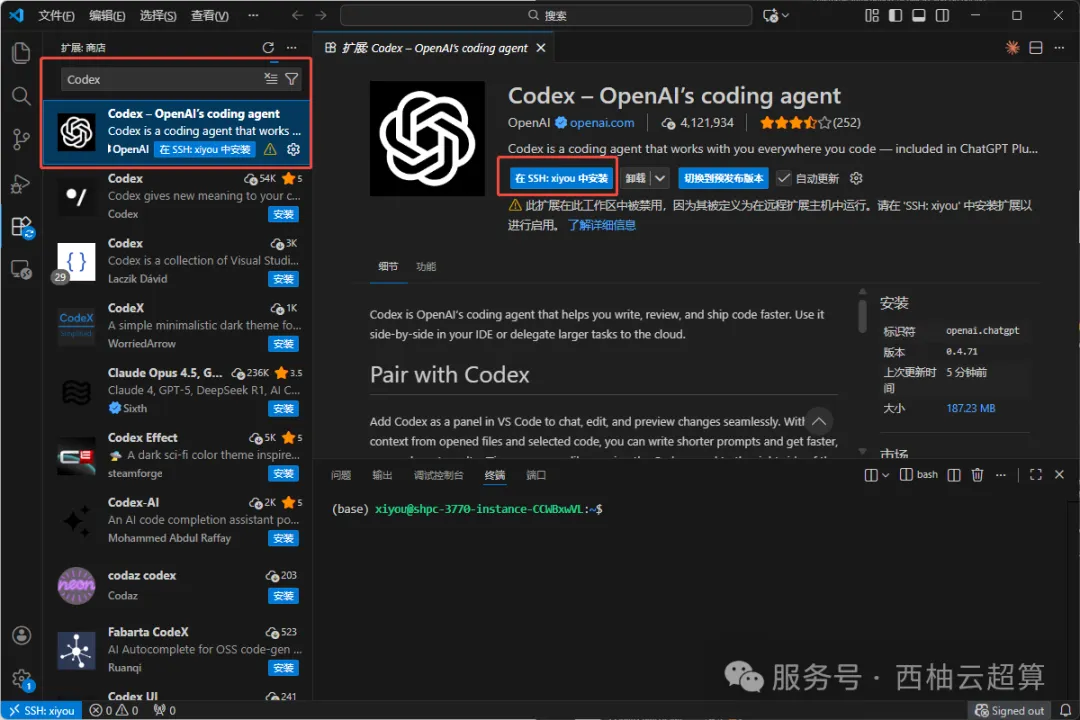Open the Ports panel tab
This screenshot has height=720, width=1080.
[x=536, y=475]
